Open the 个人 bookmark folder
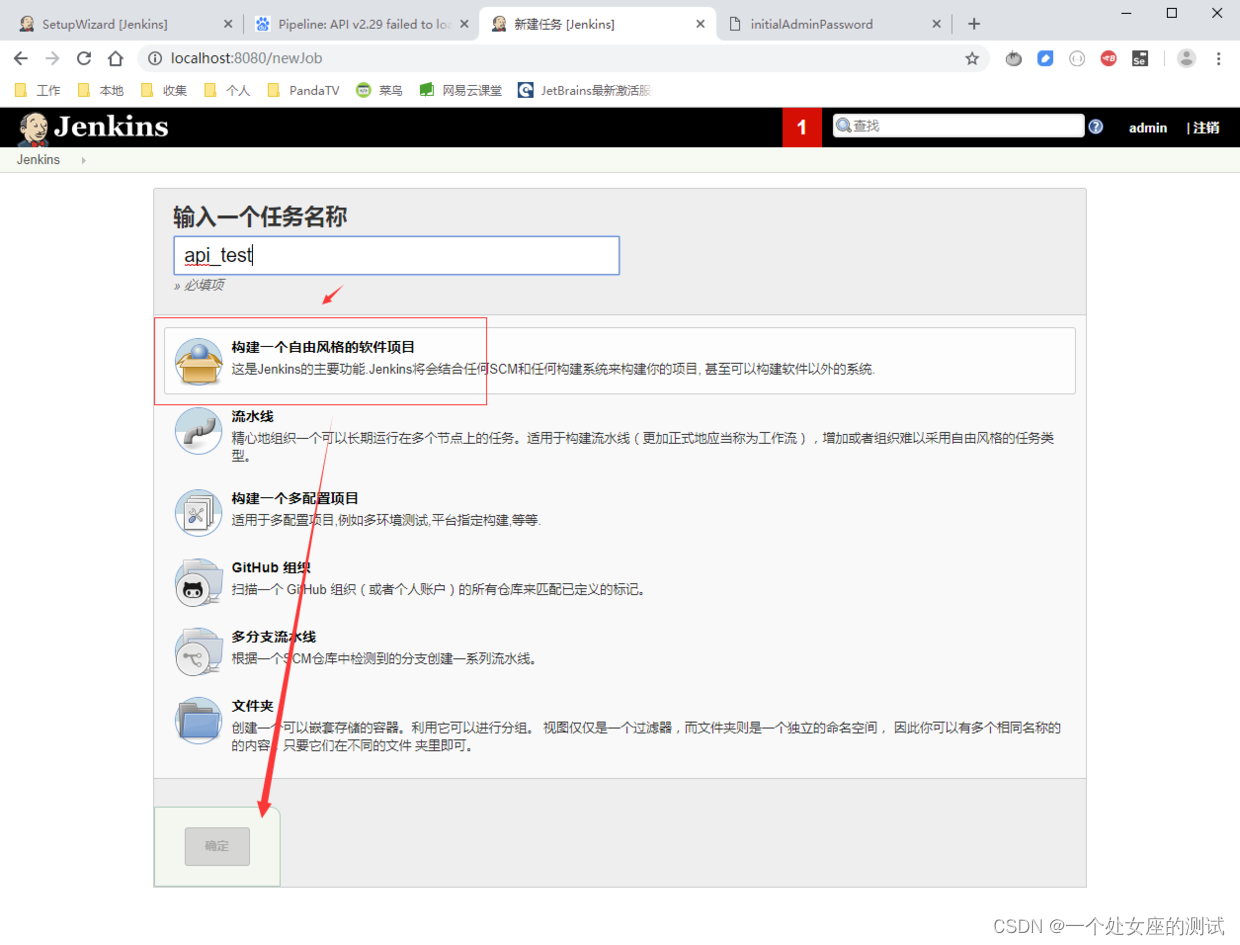 [x=227, y=90]
